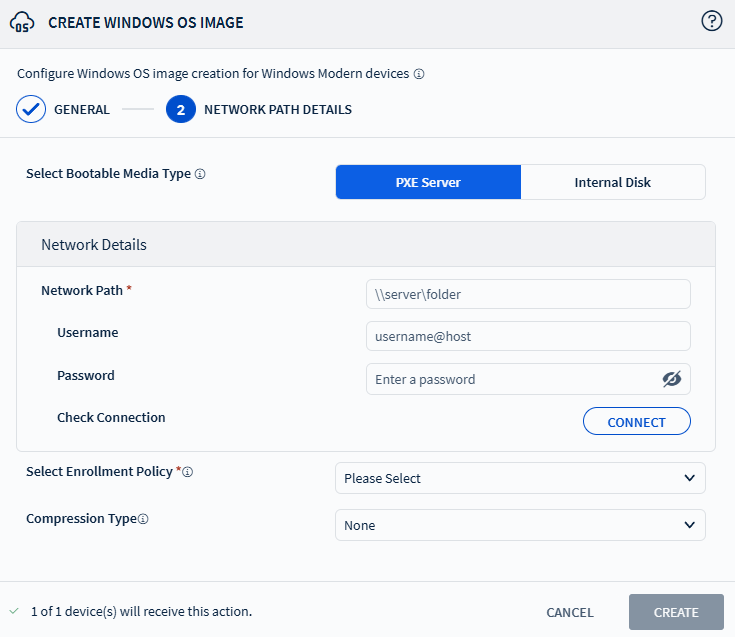Click the Cancel button

569,612
